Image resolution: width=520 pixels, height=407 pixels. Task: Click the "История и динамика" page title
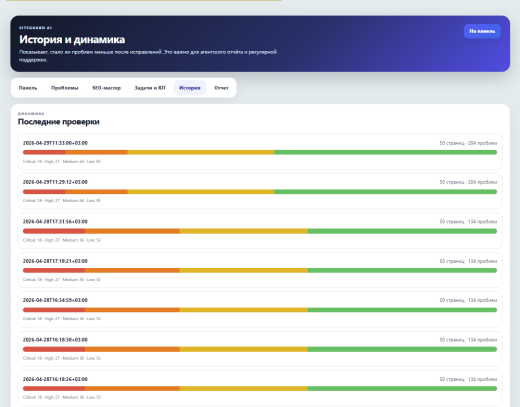(72, 40)
